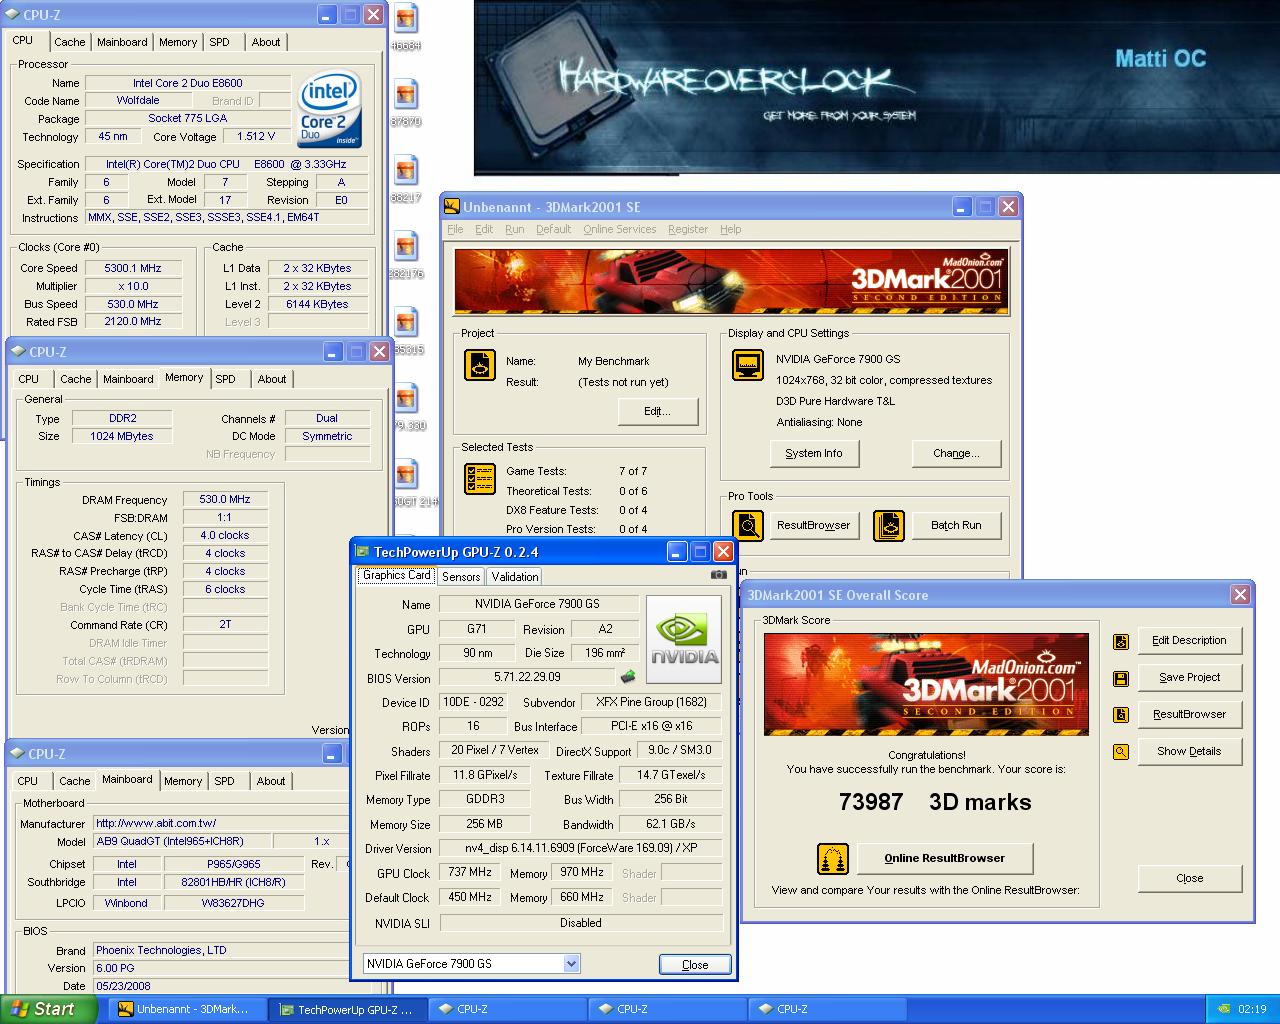Click the icon beside Edit Description

[1121, 641]
